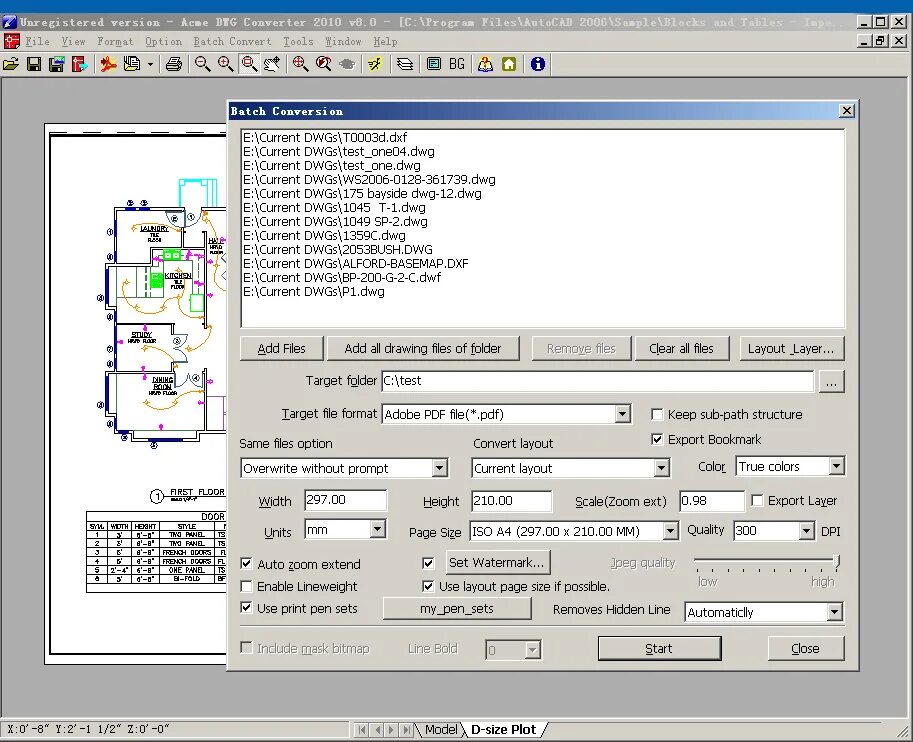The height and width of the screenshot is (742, 913).
Task: Enable the Export Layer checkbox
Action: (x=757, y=500)
